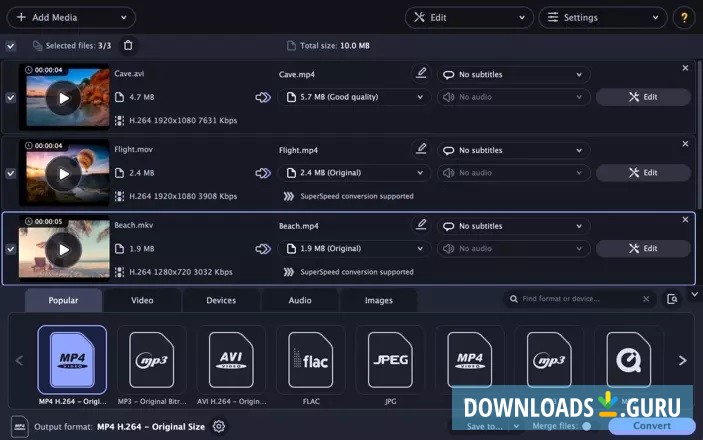Pick the AVI H.264 format icon
This screenshot has width=703, height=440.
coord(231,360)
